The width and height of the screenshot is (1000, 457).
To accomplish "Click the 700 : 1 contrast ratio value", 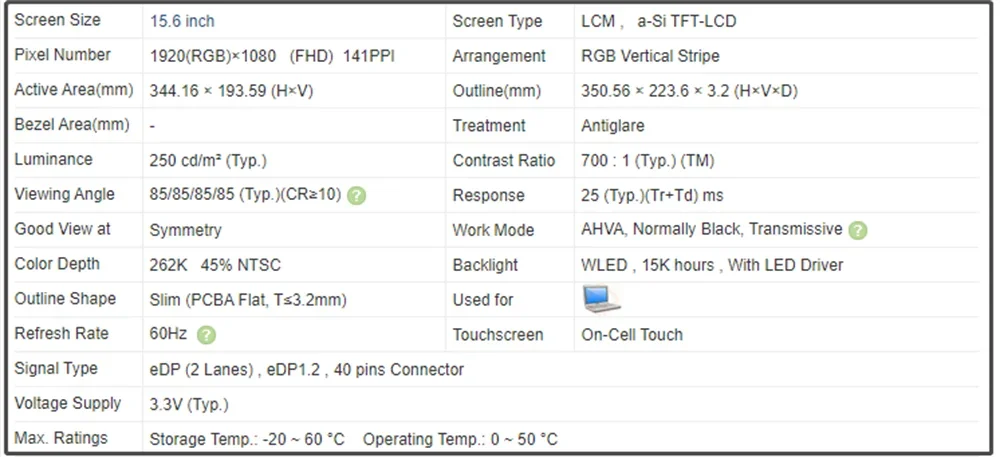I will tap(648, 160).
